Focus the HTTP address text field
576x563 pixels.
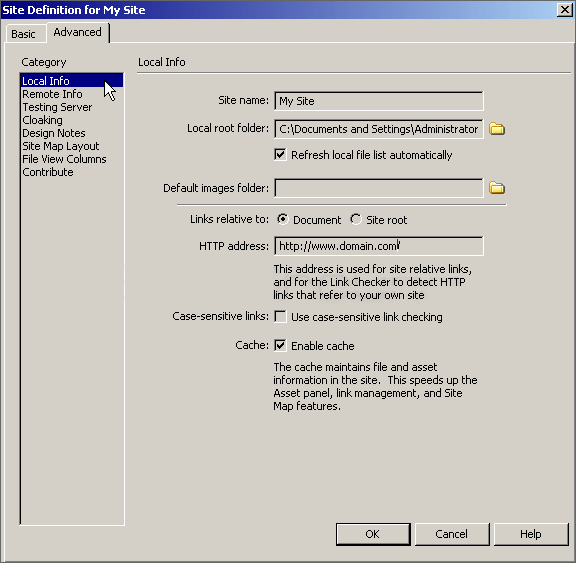(379, 246)
